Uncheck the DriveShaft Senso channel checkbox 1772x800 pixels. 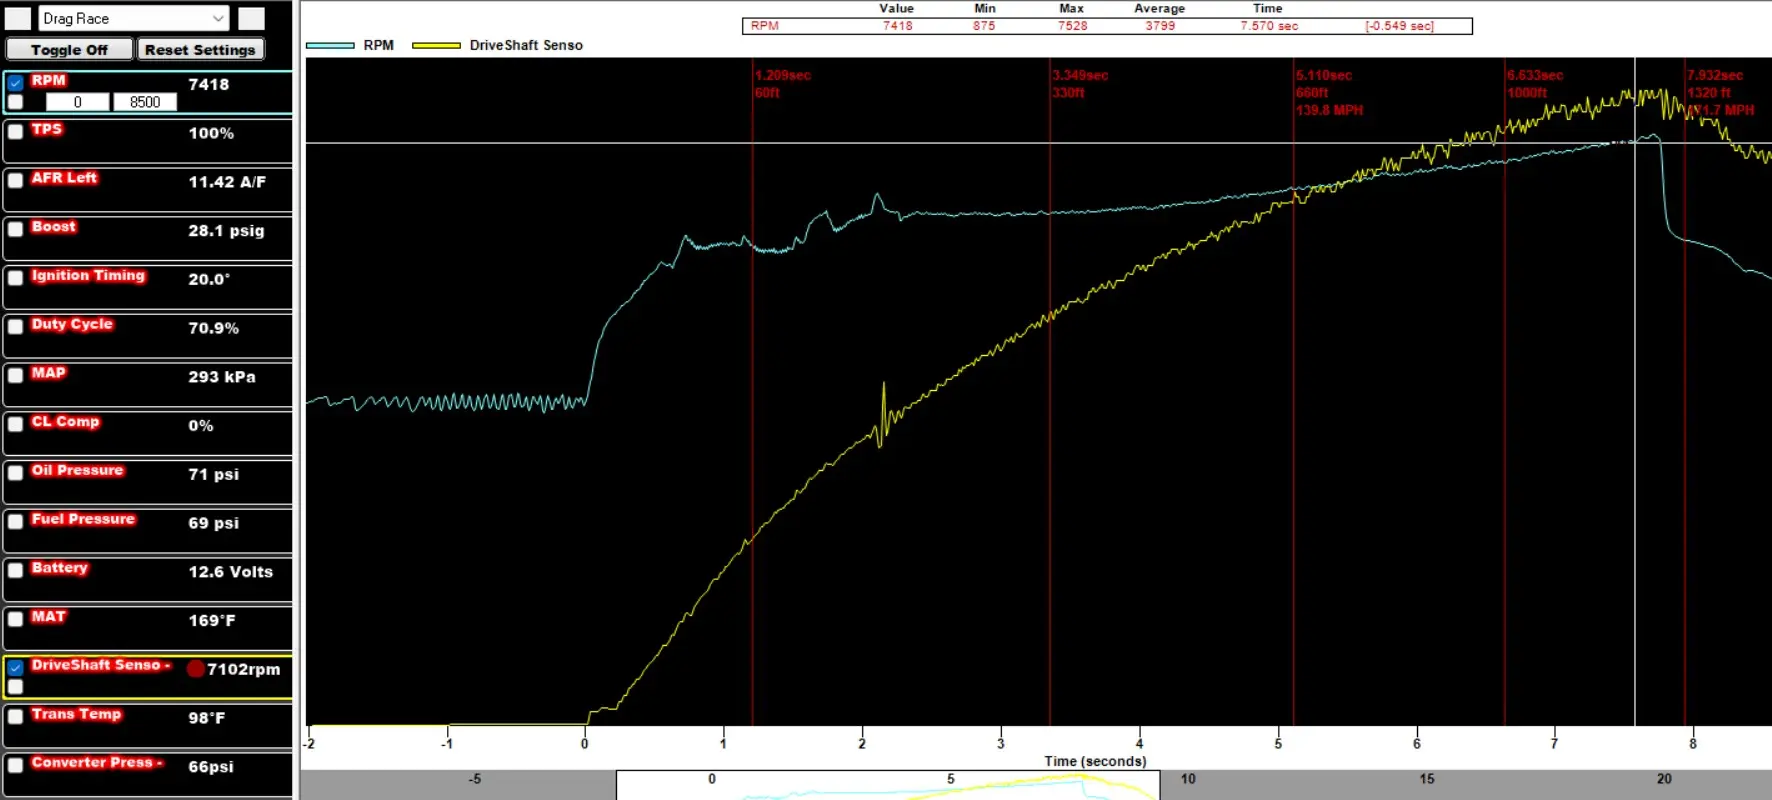[x=16, y=668]
